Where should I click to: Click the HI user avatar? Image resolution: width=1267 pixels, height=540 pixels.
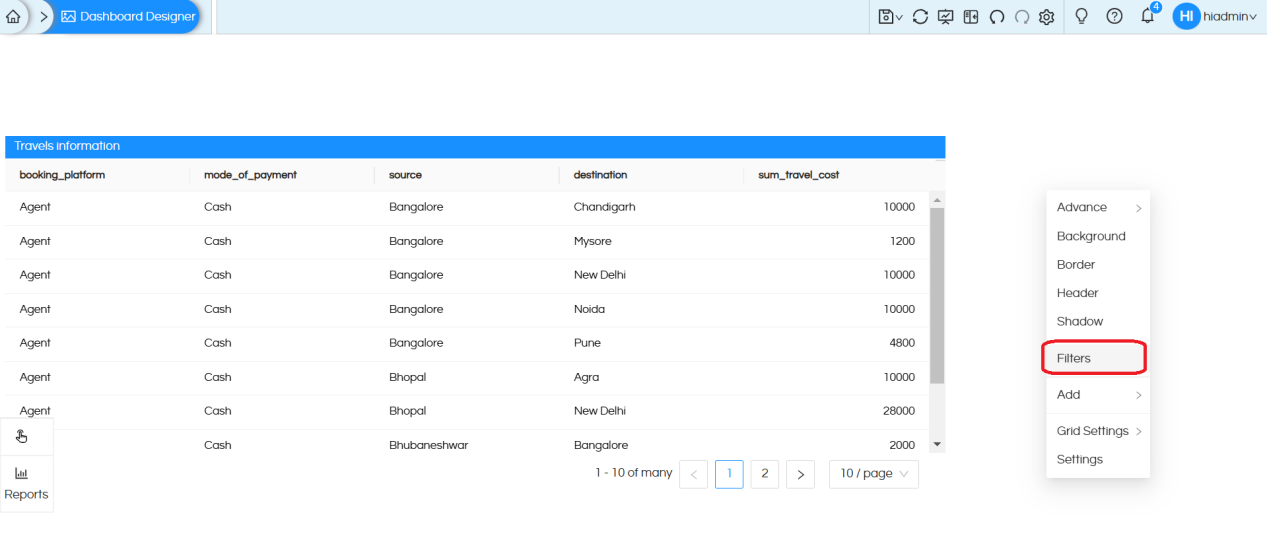(1186, 16)
